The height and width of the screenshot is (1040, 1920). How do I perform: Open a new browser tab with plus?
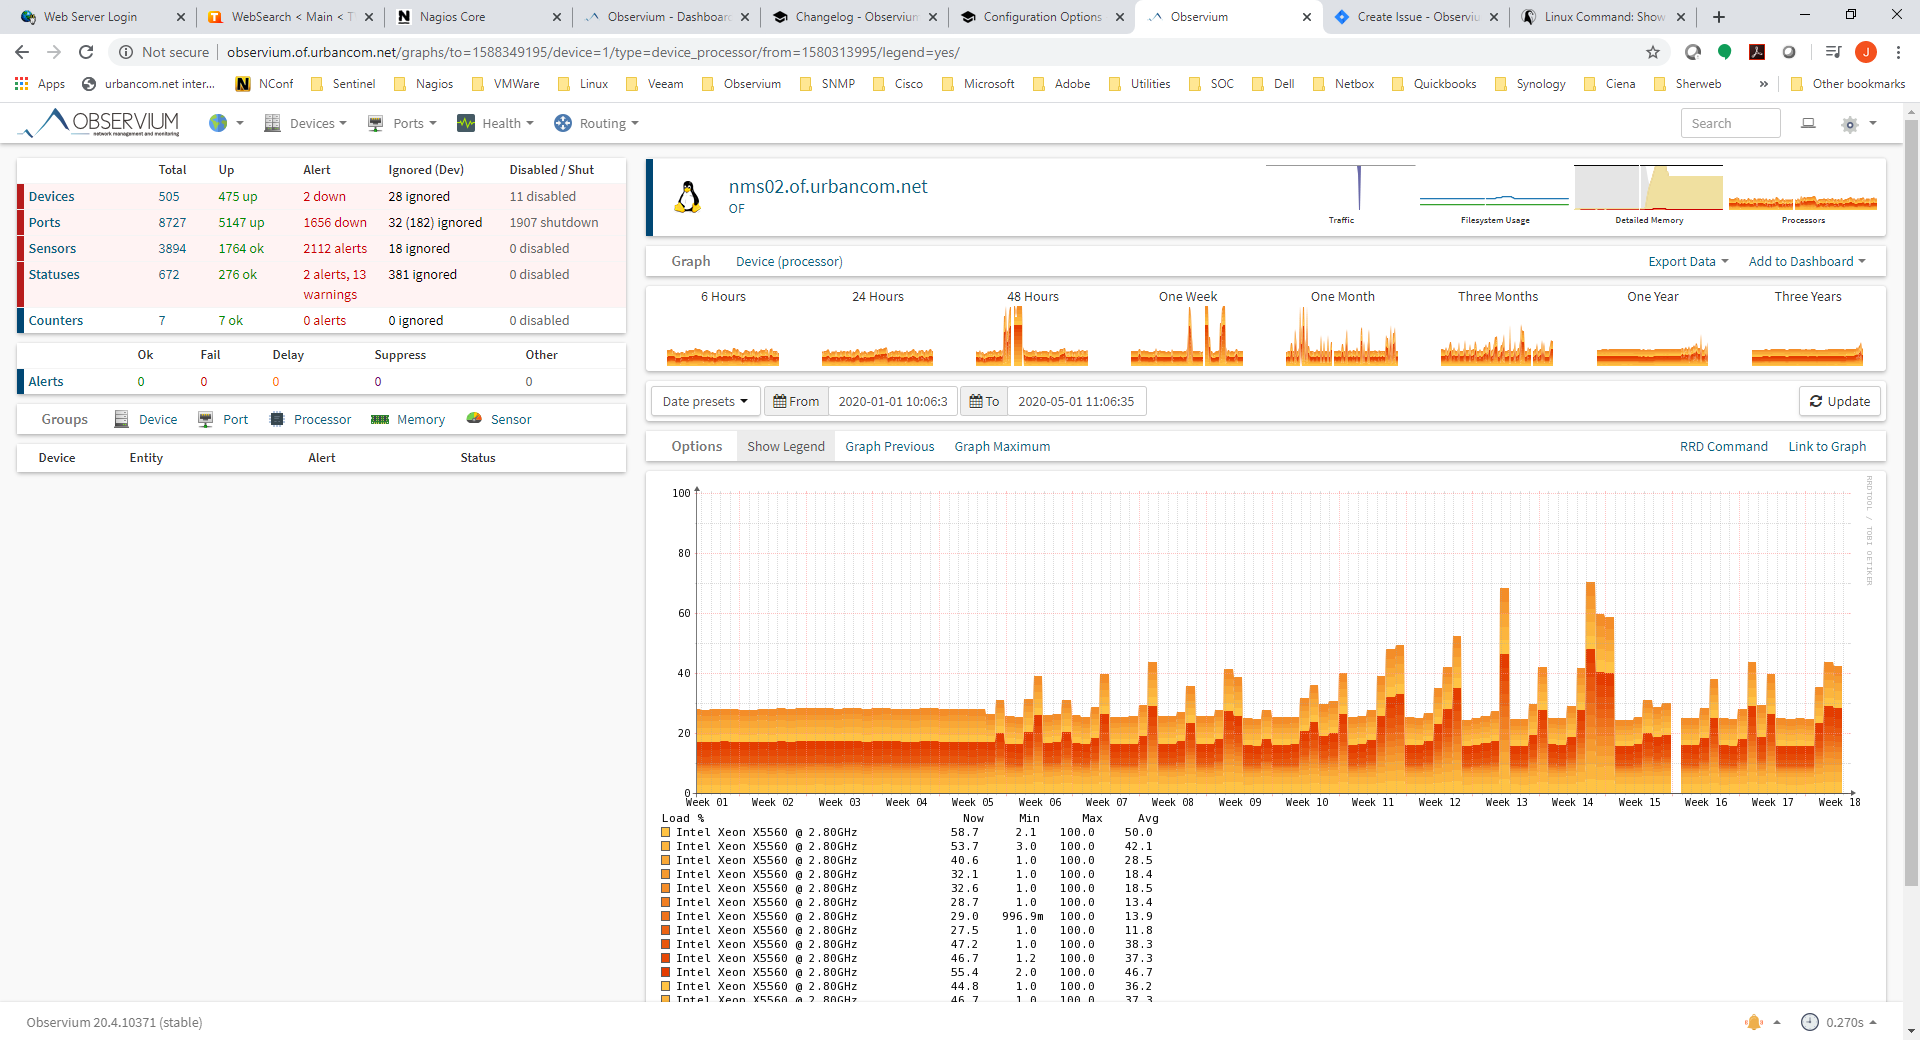coord(1719,17)
